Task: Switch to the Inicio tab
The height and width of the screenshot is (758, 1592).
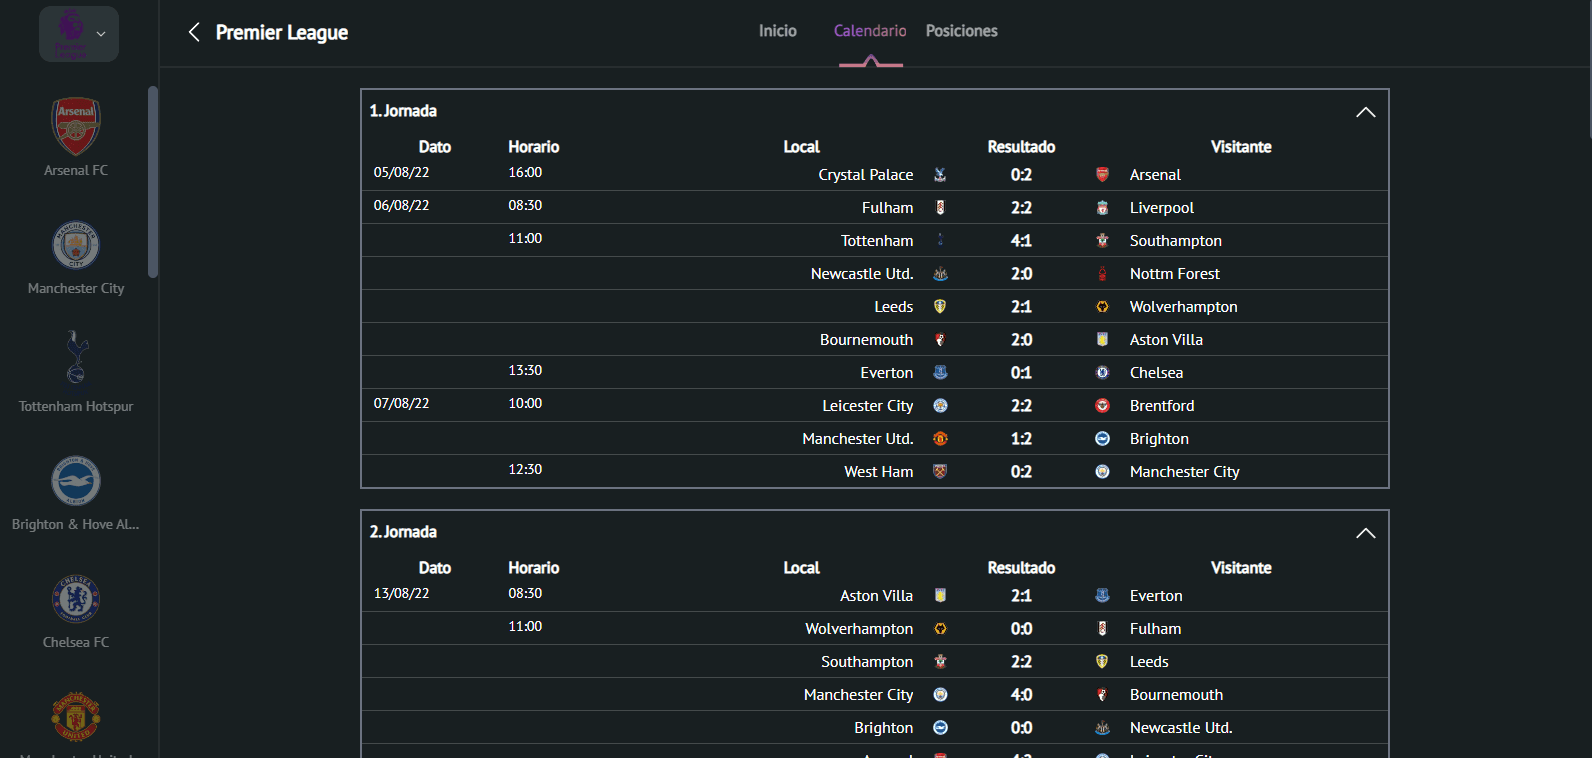Action: click(x=777, y=31)
